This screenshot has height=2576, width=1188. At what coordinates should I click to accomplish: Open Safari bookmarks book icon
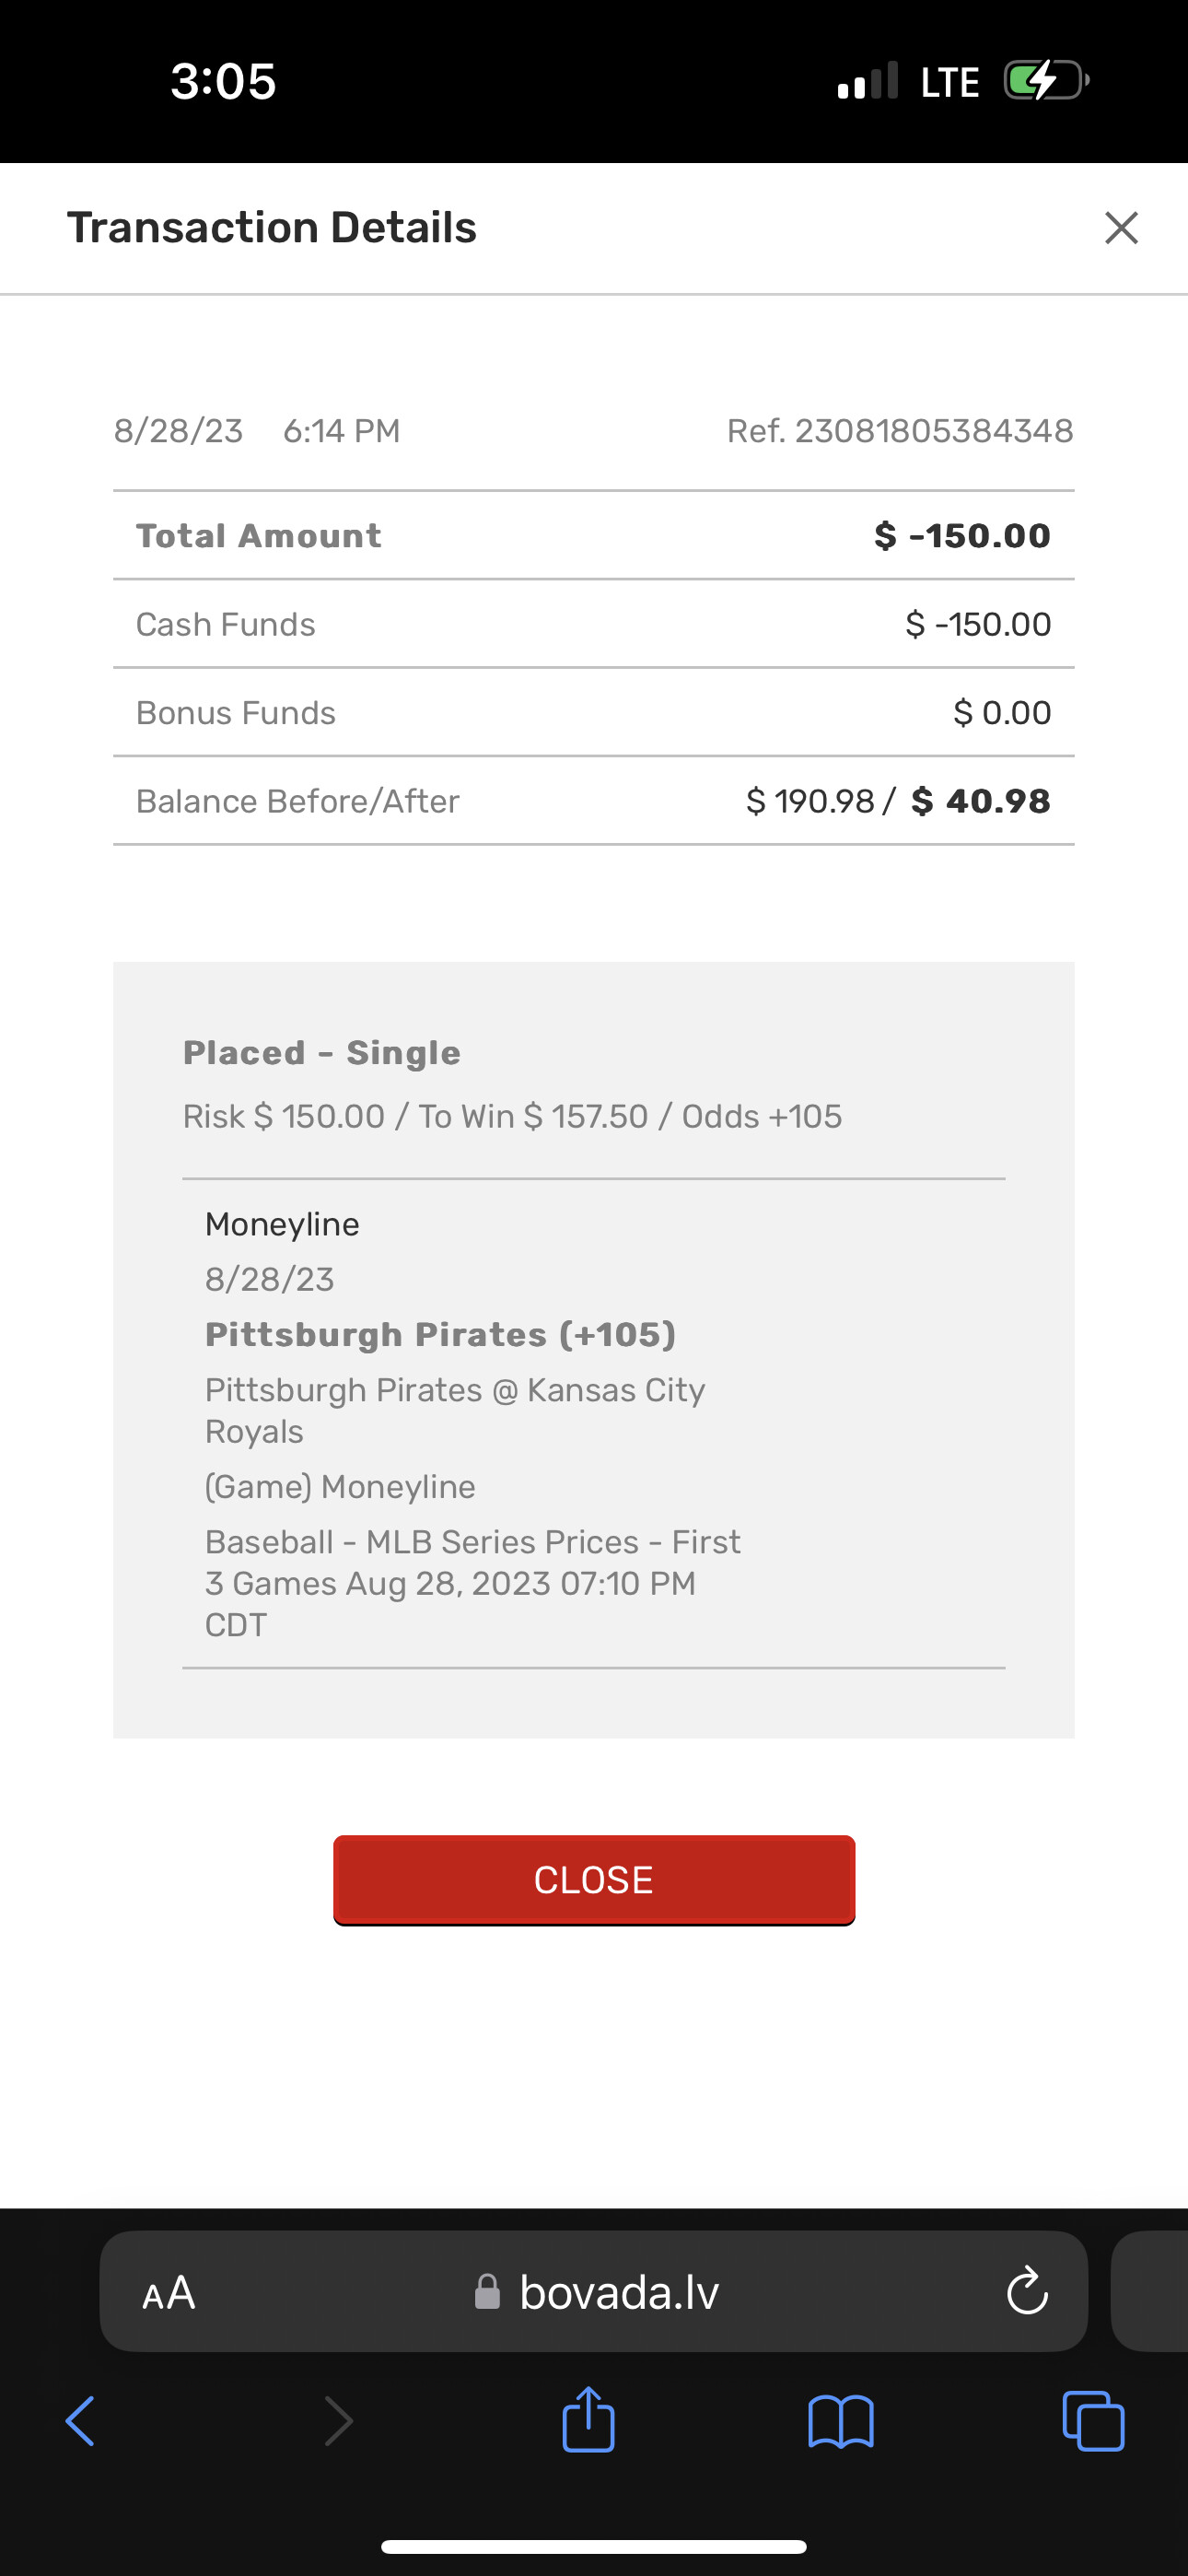coord(841,2421)
